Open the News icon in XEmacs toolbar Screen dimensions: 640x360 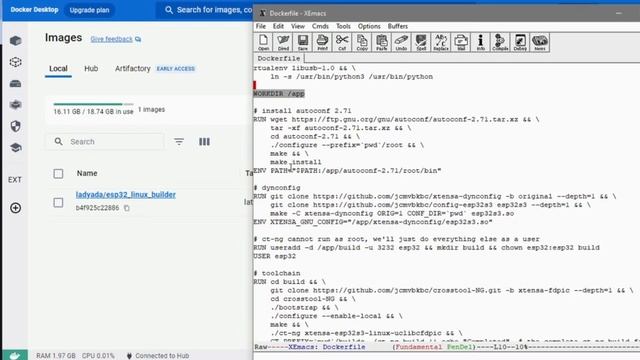point(540,42)
